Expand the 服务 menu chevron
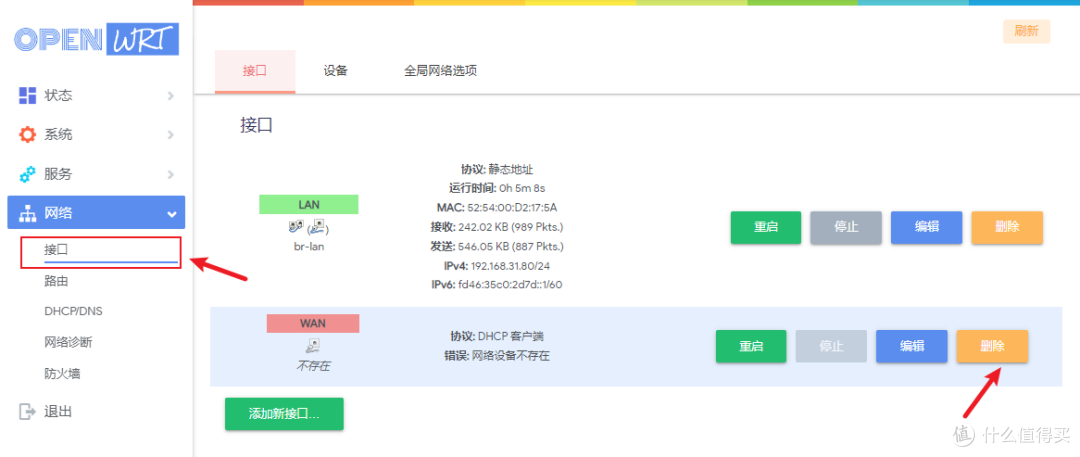The width and height of the screenshot is (1080, 457). pos(171,174)
